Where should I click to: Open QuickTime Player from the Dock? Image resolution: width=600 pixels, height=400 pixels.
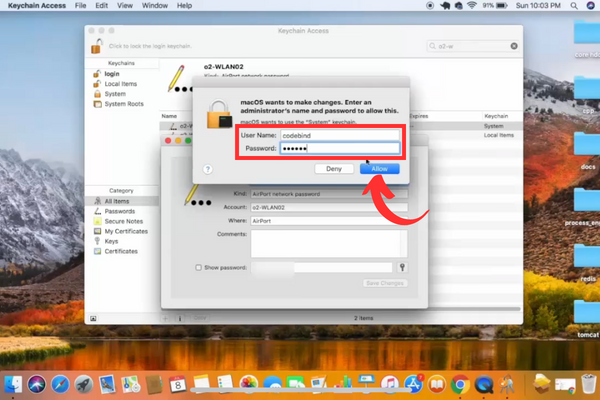click(484, 384)
